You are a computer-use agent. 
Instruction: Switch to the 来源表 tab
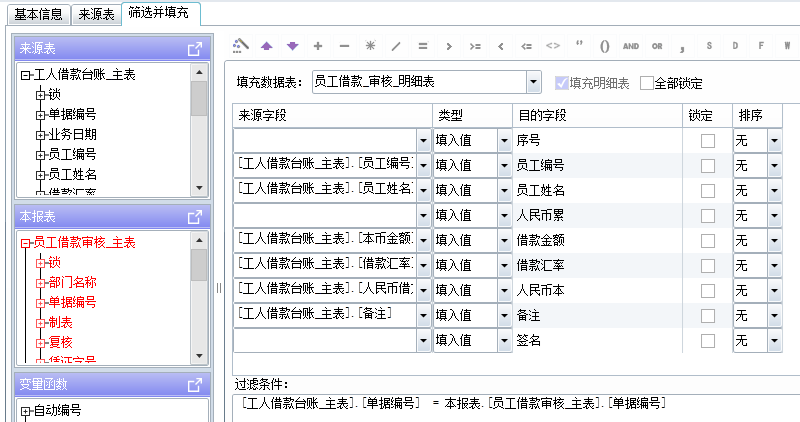96,14
